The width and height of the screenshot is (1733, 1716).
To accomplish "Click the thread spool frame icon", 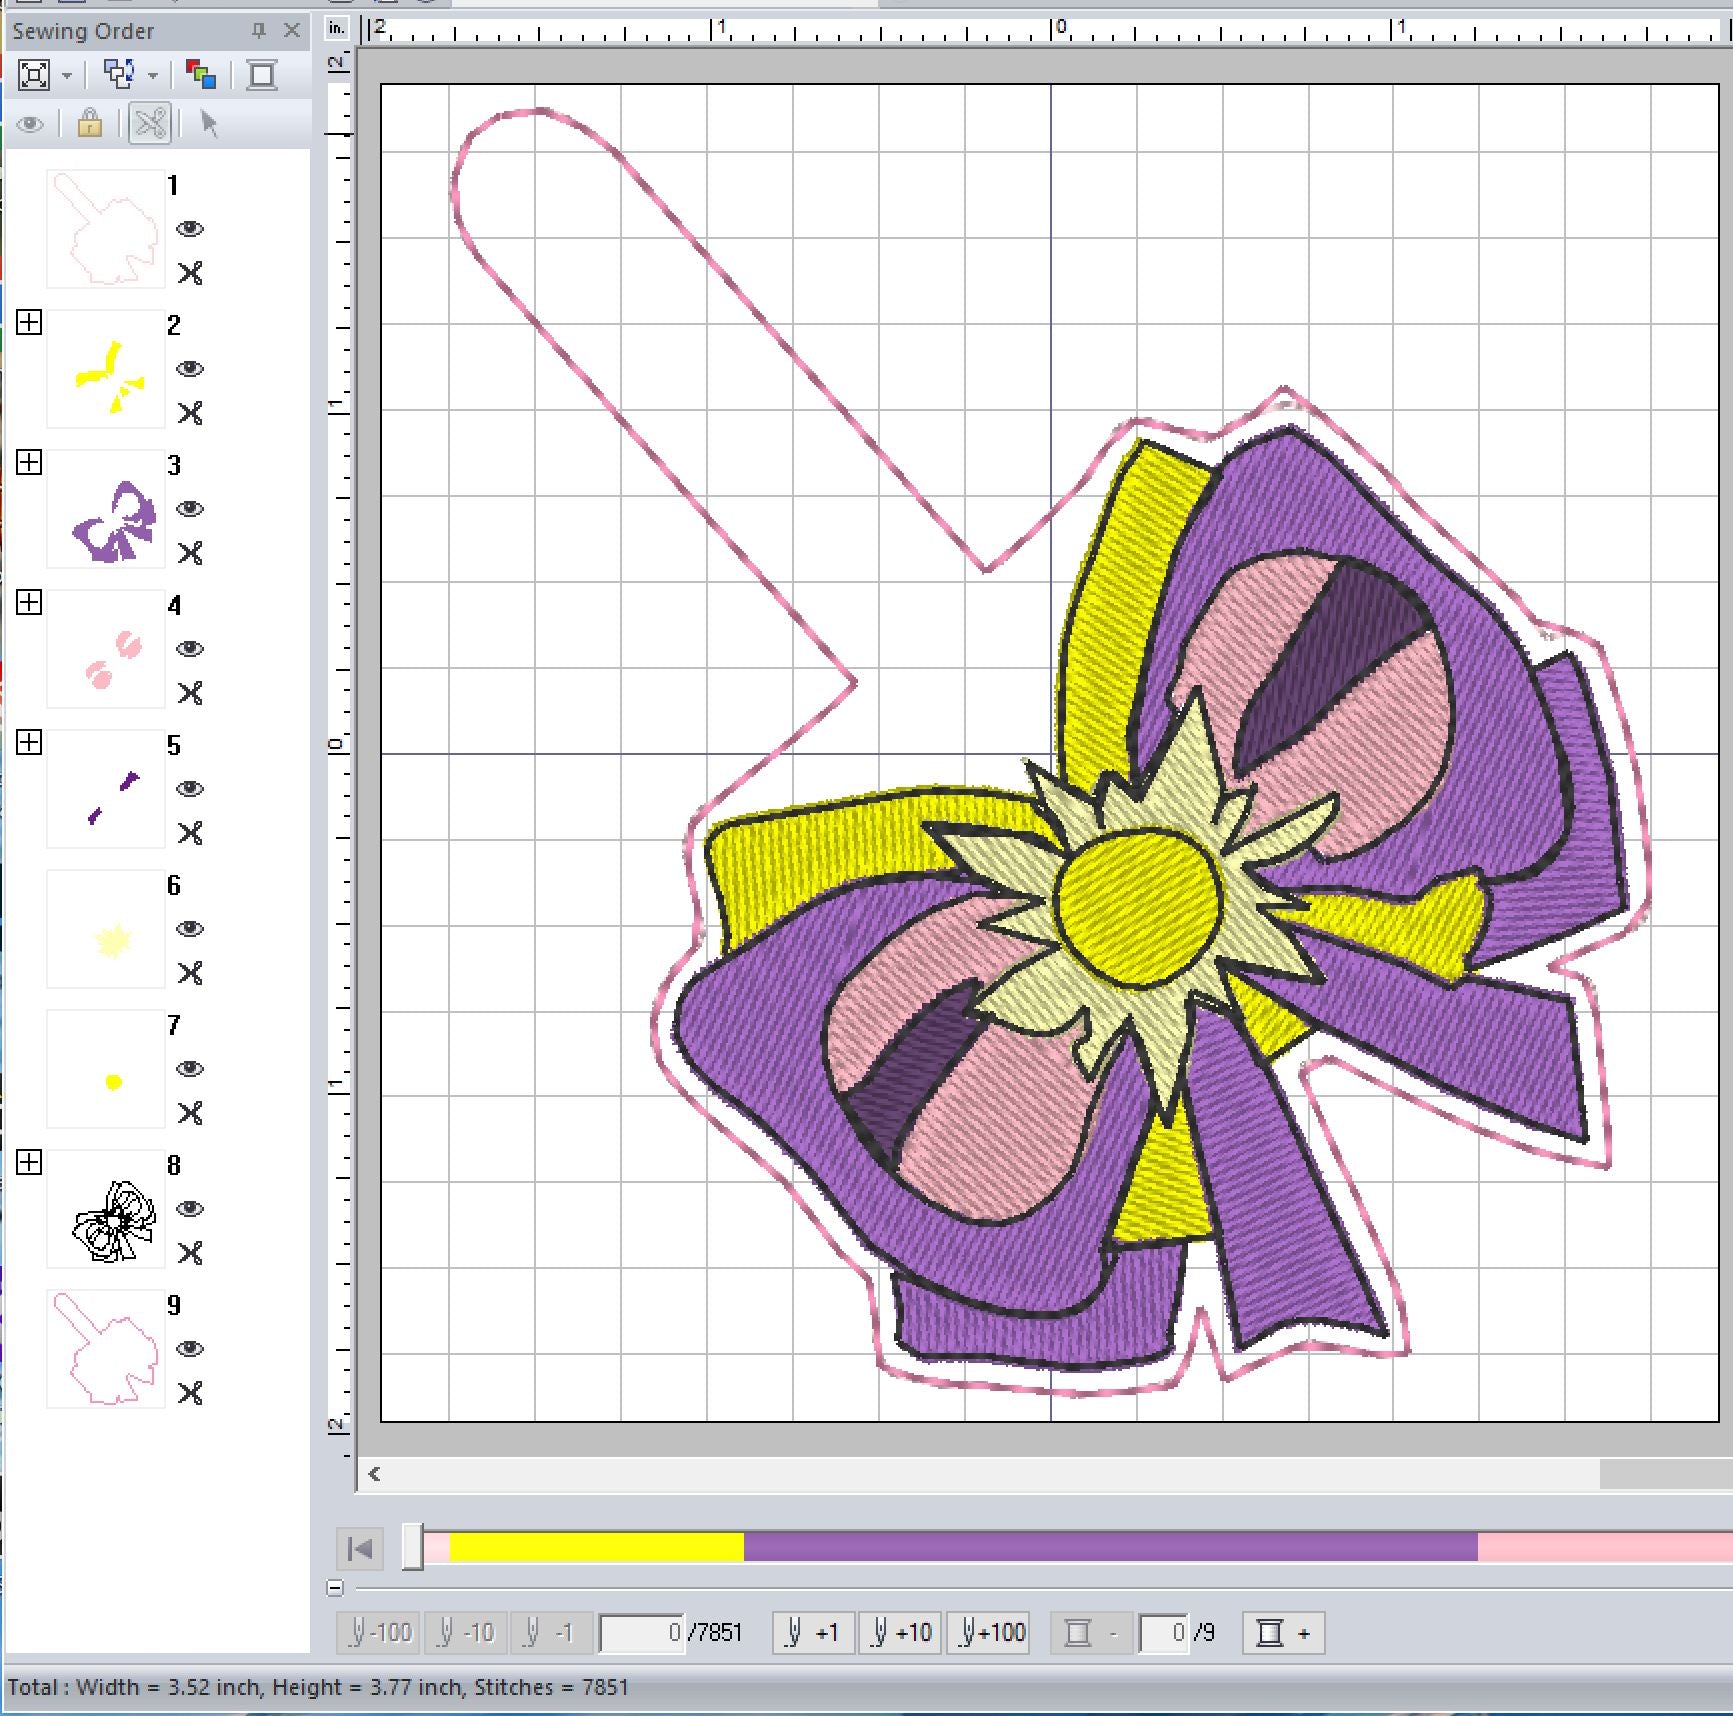I will tap(262, 75).
